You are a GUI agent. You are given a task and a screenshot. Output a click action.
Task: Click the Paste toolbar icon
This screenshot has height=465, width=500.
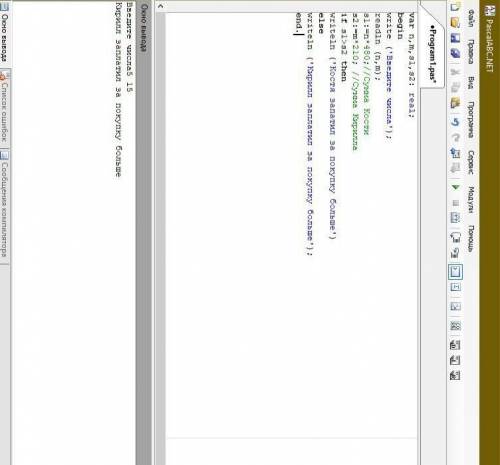click(x=455, y=103)
